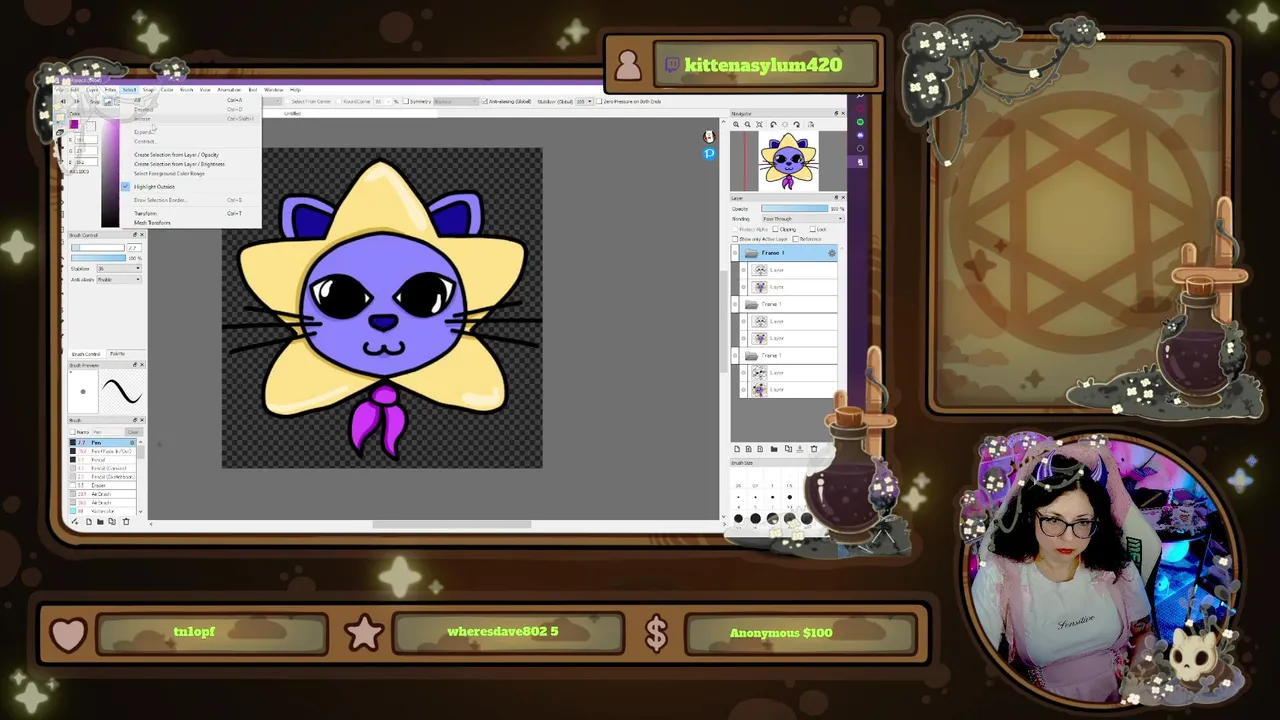Click the Clear button in the Brush panel
This screenshot has height=720, width=1280.
pos(133,432)
